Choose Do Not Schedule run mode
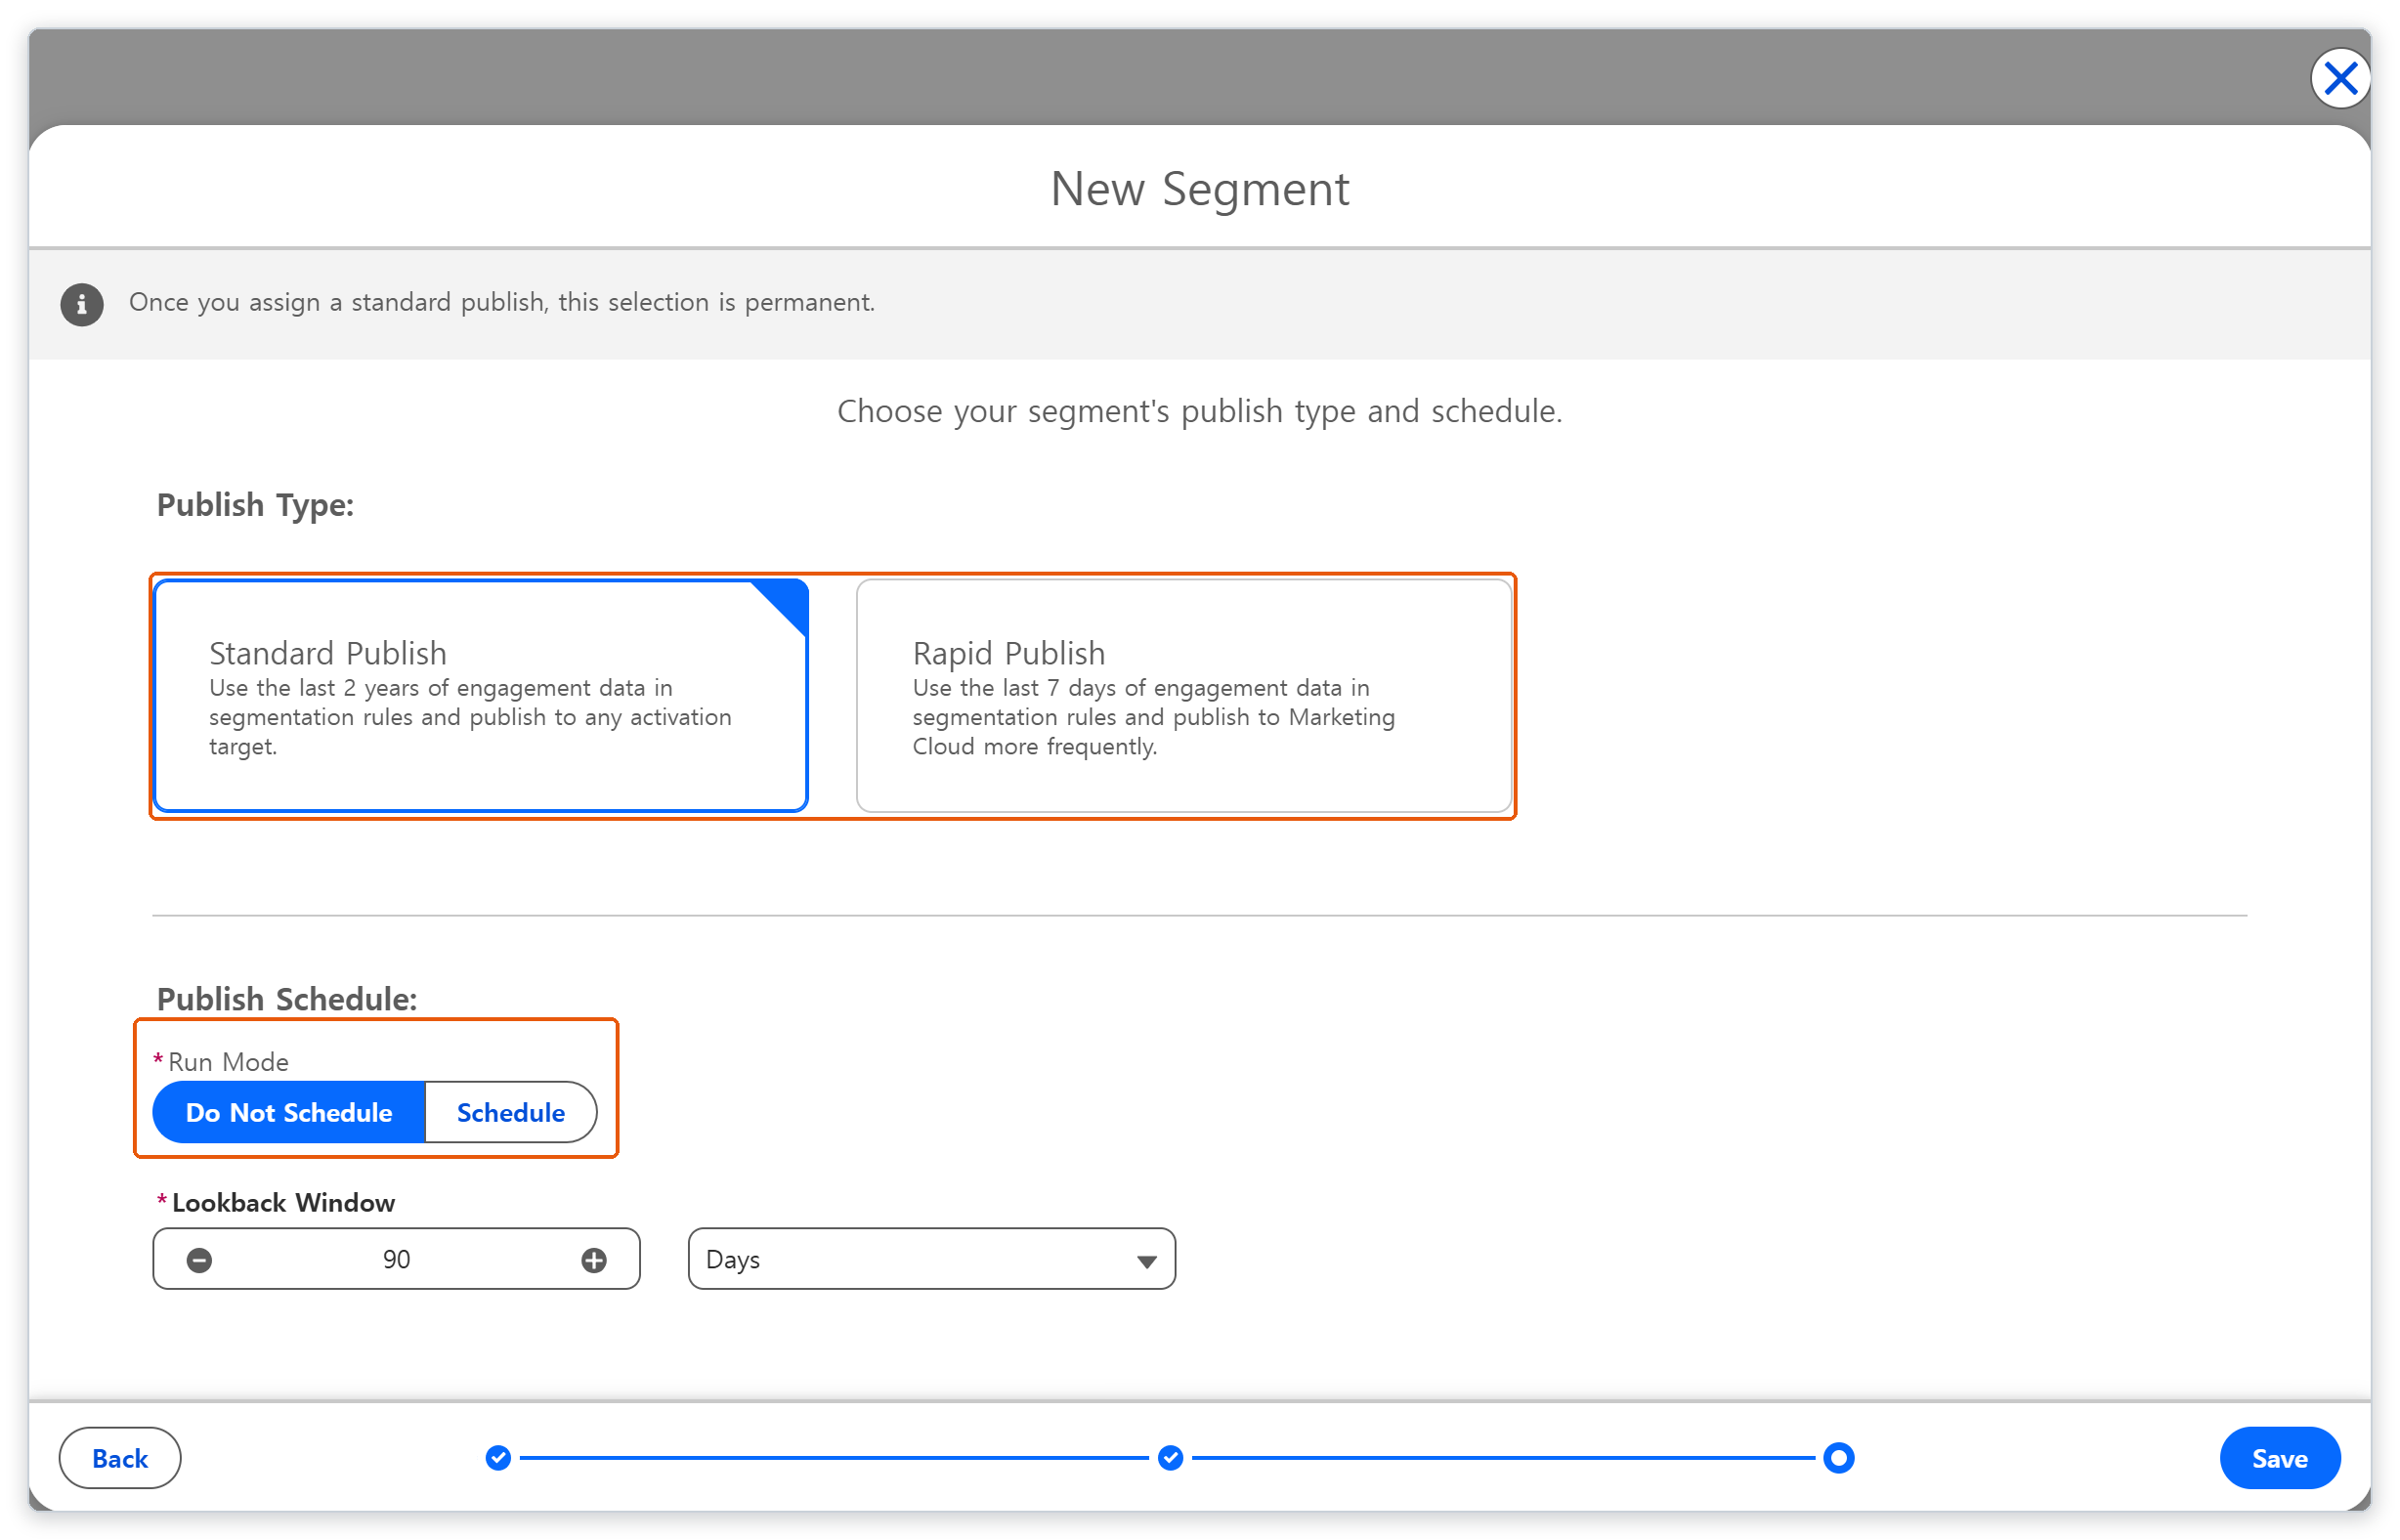 click(x=289, y=1112)
